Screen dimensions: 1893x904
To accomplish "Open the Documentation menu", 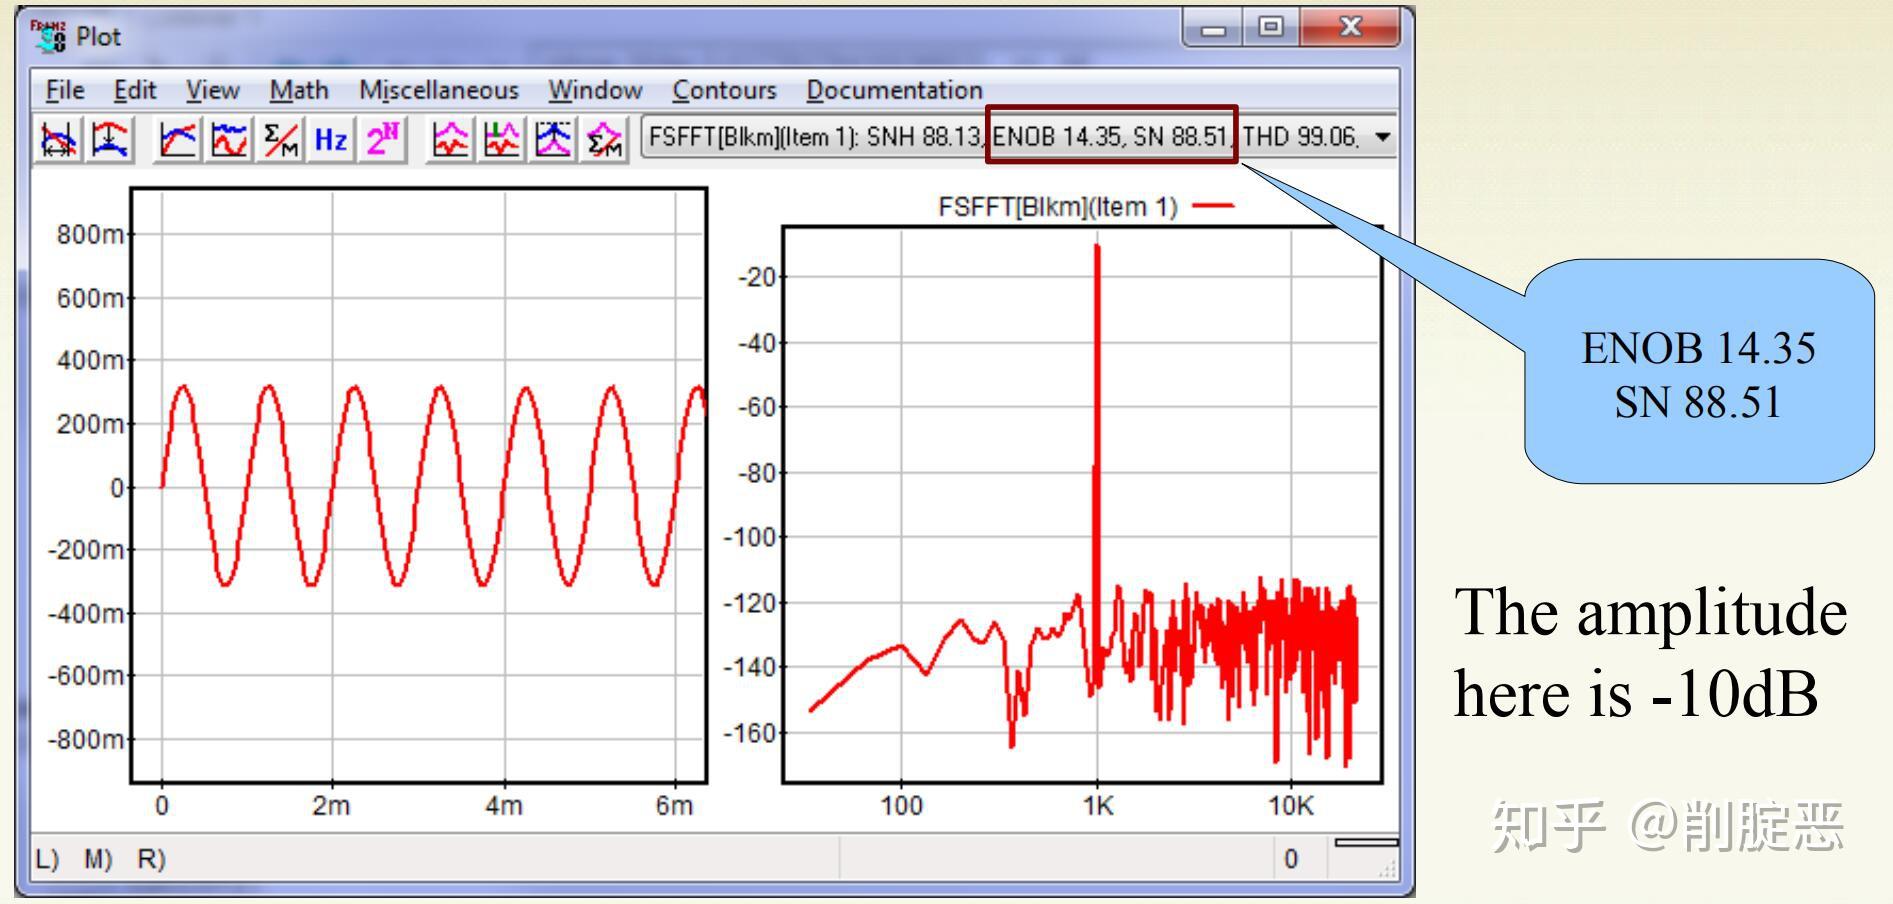I will click(894, 90).
